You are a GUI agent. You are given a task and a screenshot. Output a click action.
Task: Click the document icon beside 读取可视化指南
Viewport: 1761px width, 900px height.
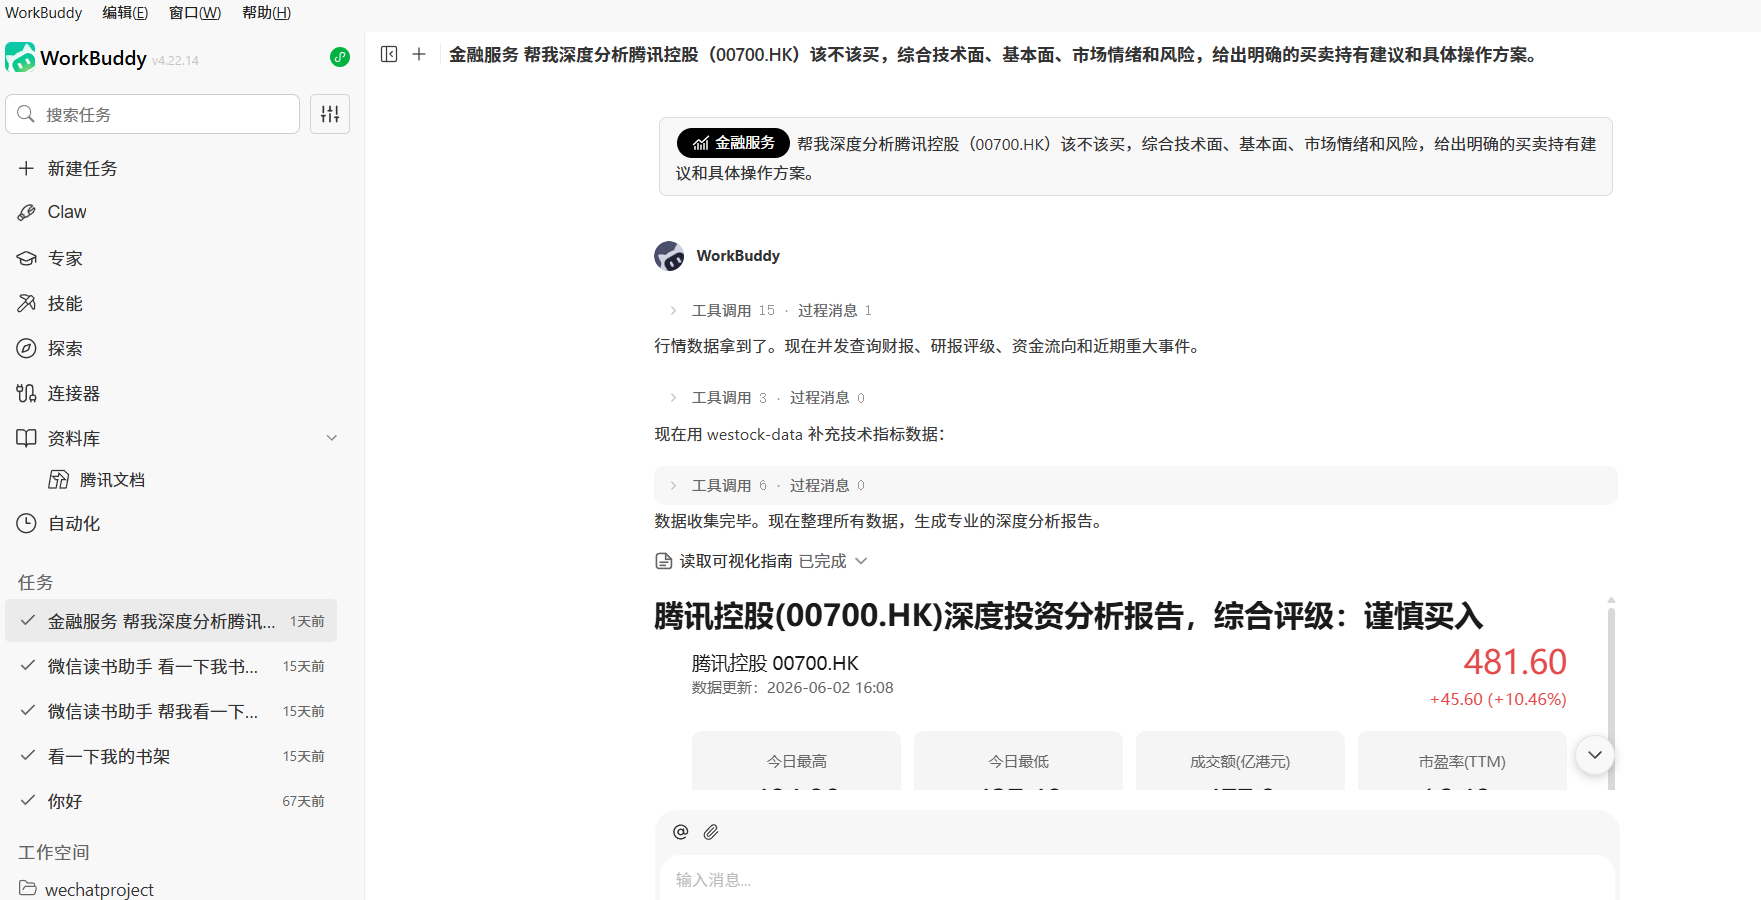pyautogui.click(x=663, y=561)
